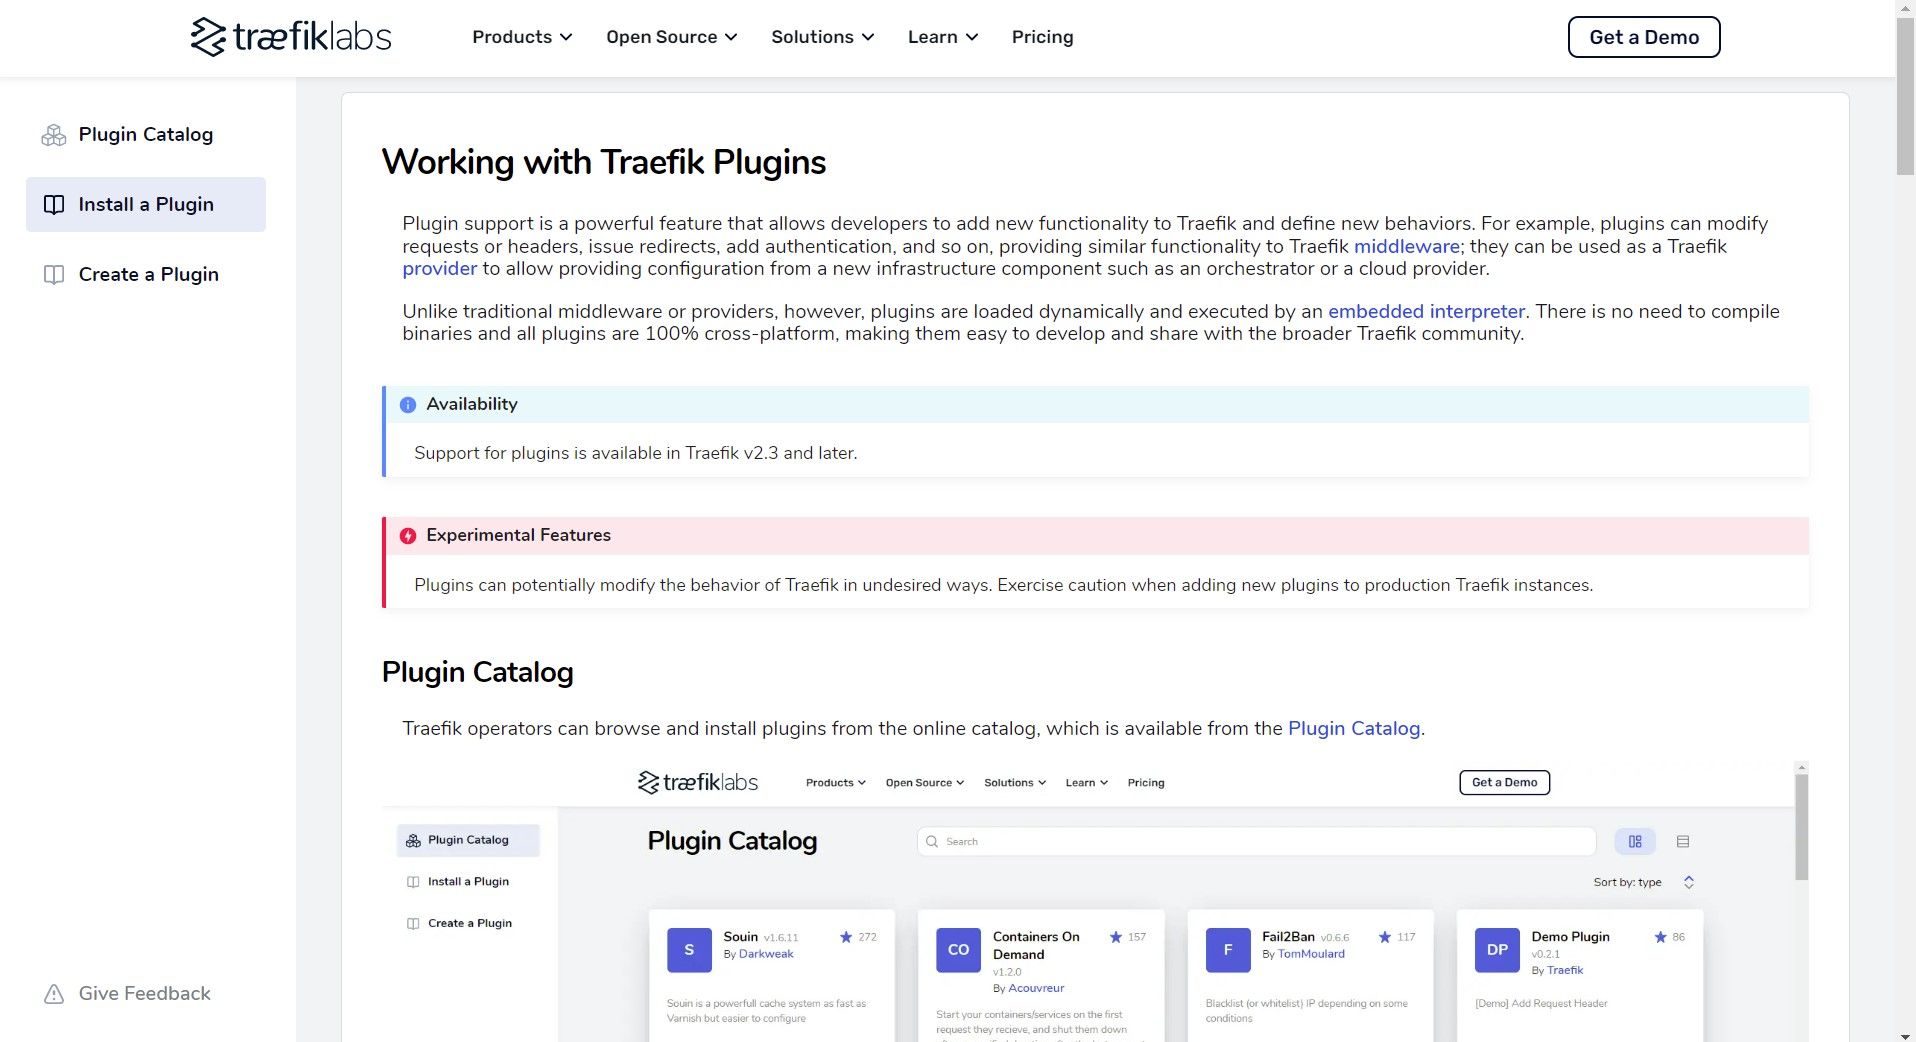The width and height of the screenshot is (1916, 1042).
Task: Expand the Solutions menu in the main header
Action: pos(823,37)
